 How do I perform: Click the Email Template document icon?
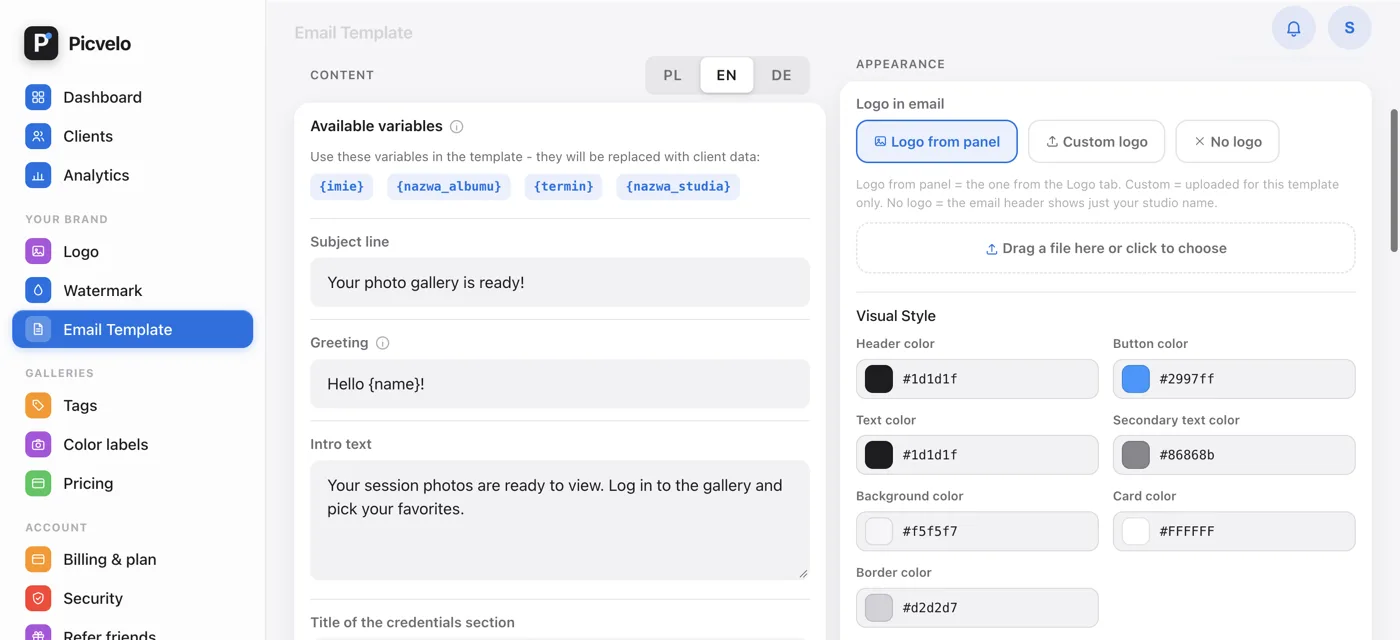[38, 329]
